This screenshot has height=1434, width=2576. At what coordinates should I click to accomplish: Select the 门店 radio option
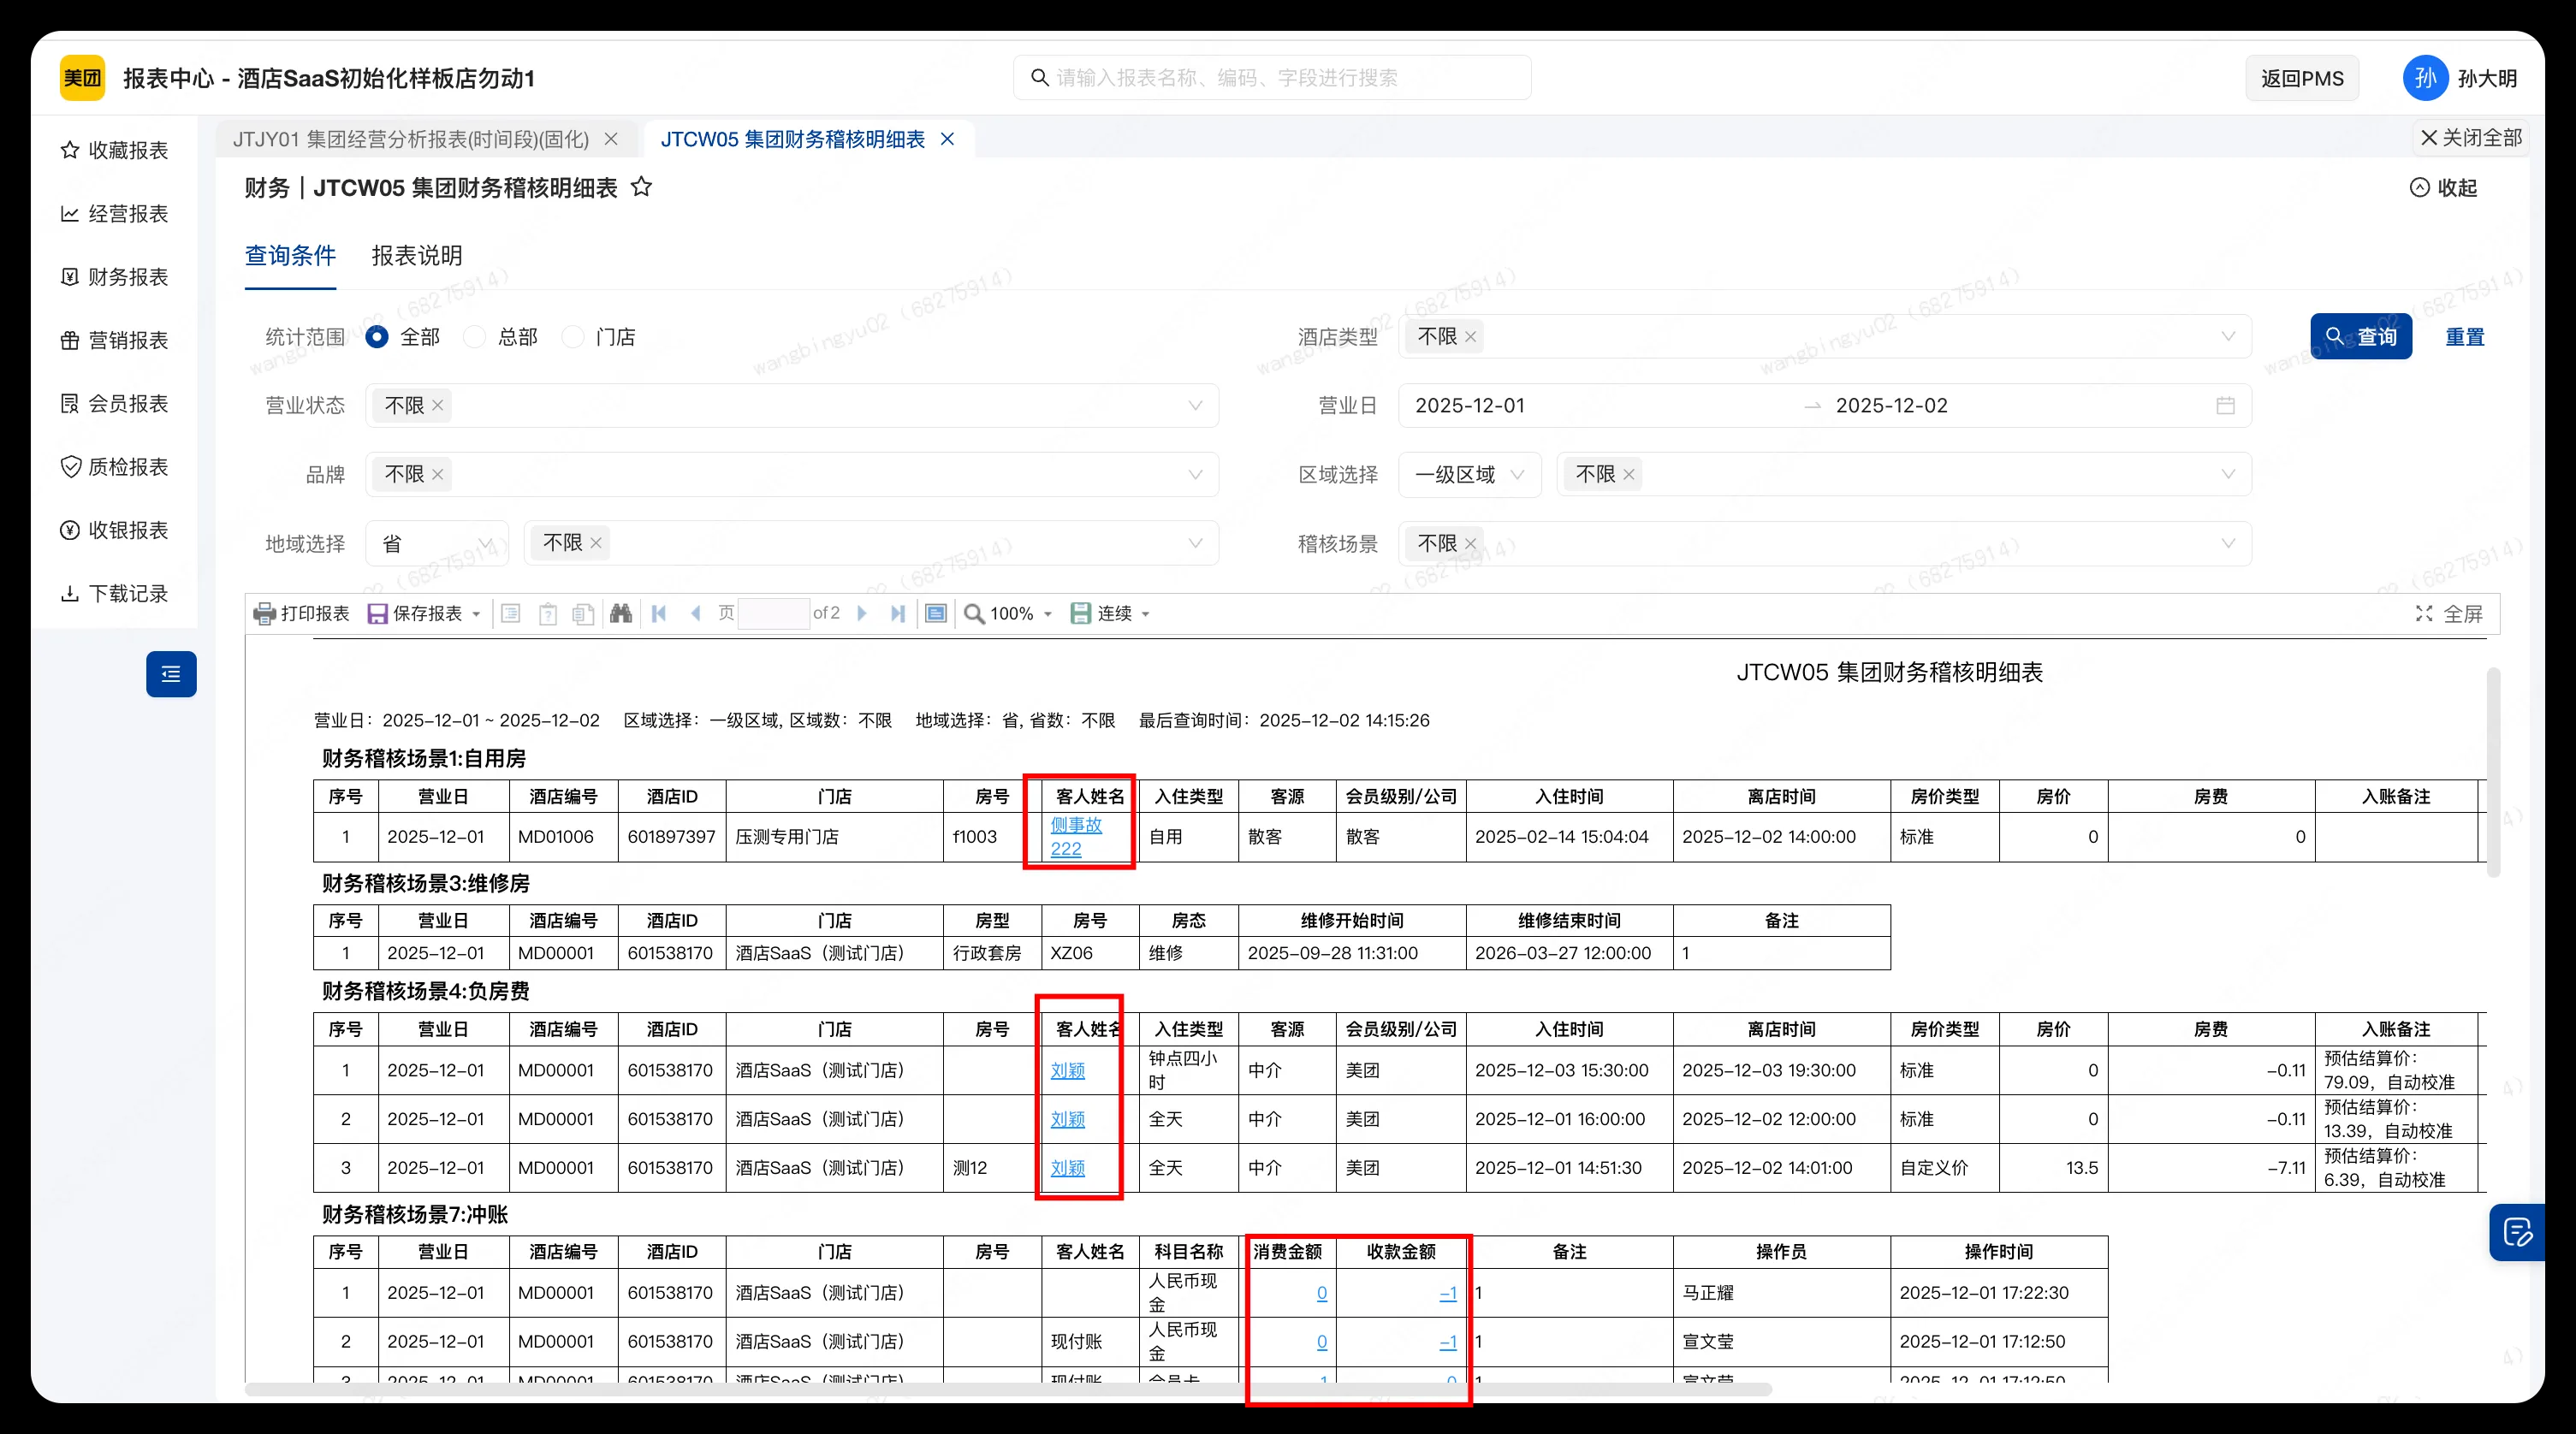pos(572,336)
